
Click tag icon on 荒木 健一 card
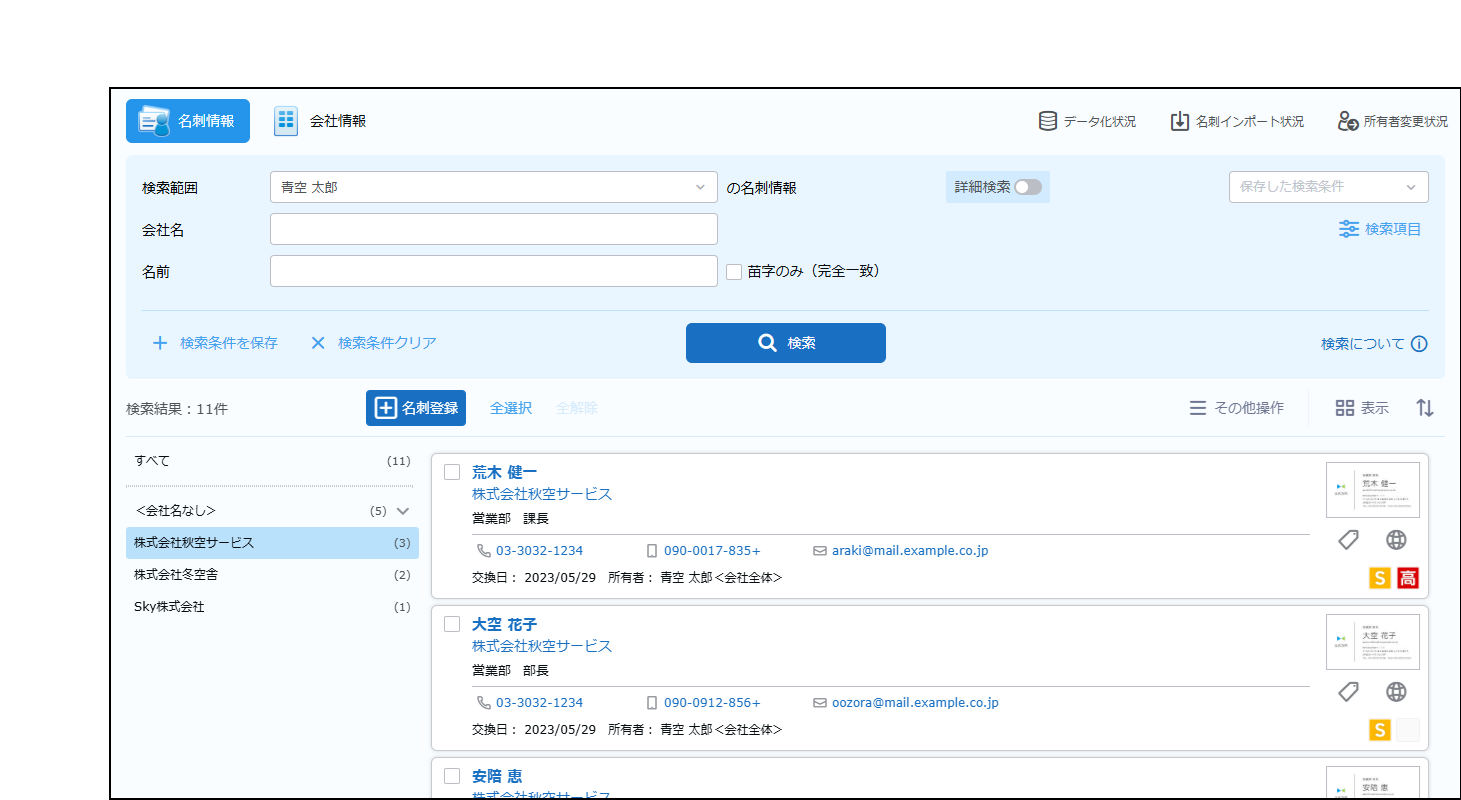(x=1348, y=540)
